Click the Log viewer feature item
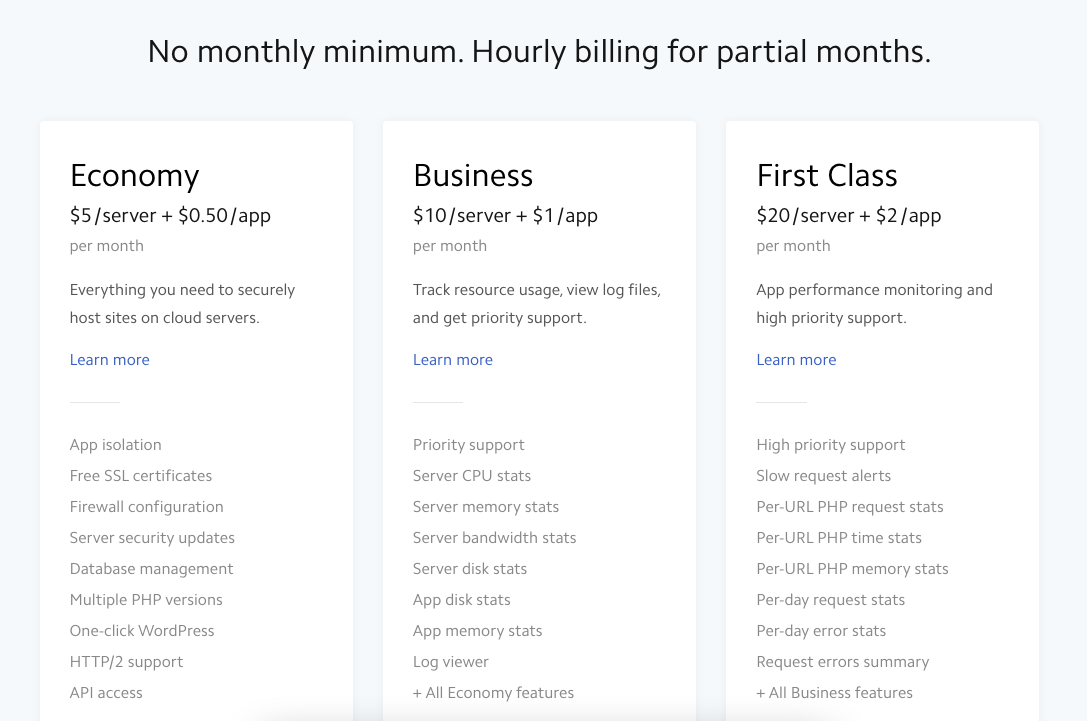This screenshot has height=721, width=1087. coord(451,662)
